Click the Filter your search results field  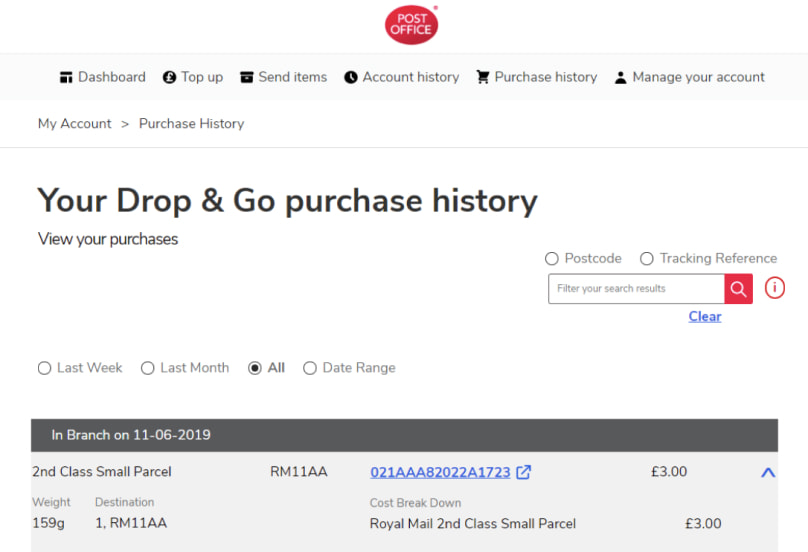636,289
